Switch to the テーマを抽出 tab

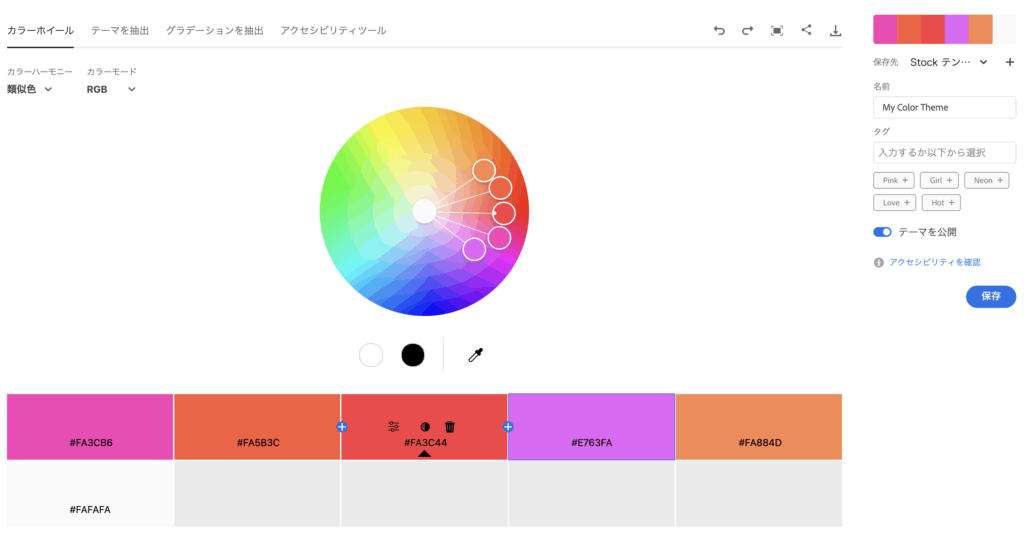click(x=120, y=31)
